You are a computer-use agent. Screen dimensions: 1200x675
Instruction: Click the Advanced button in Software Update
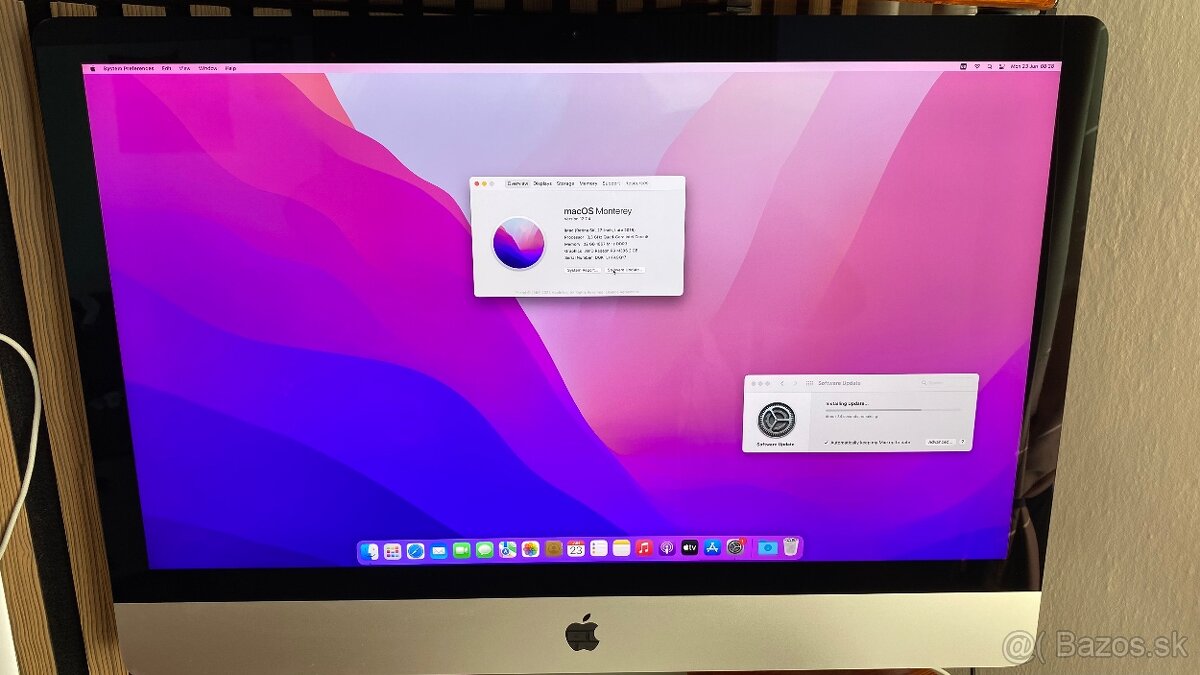(x=939, y=441)
